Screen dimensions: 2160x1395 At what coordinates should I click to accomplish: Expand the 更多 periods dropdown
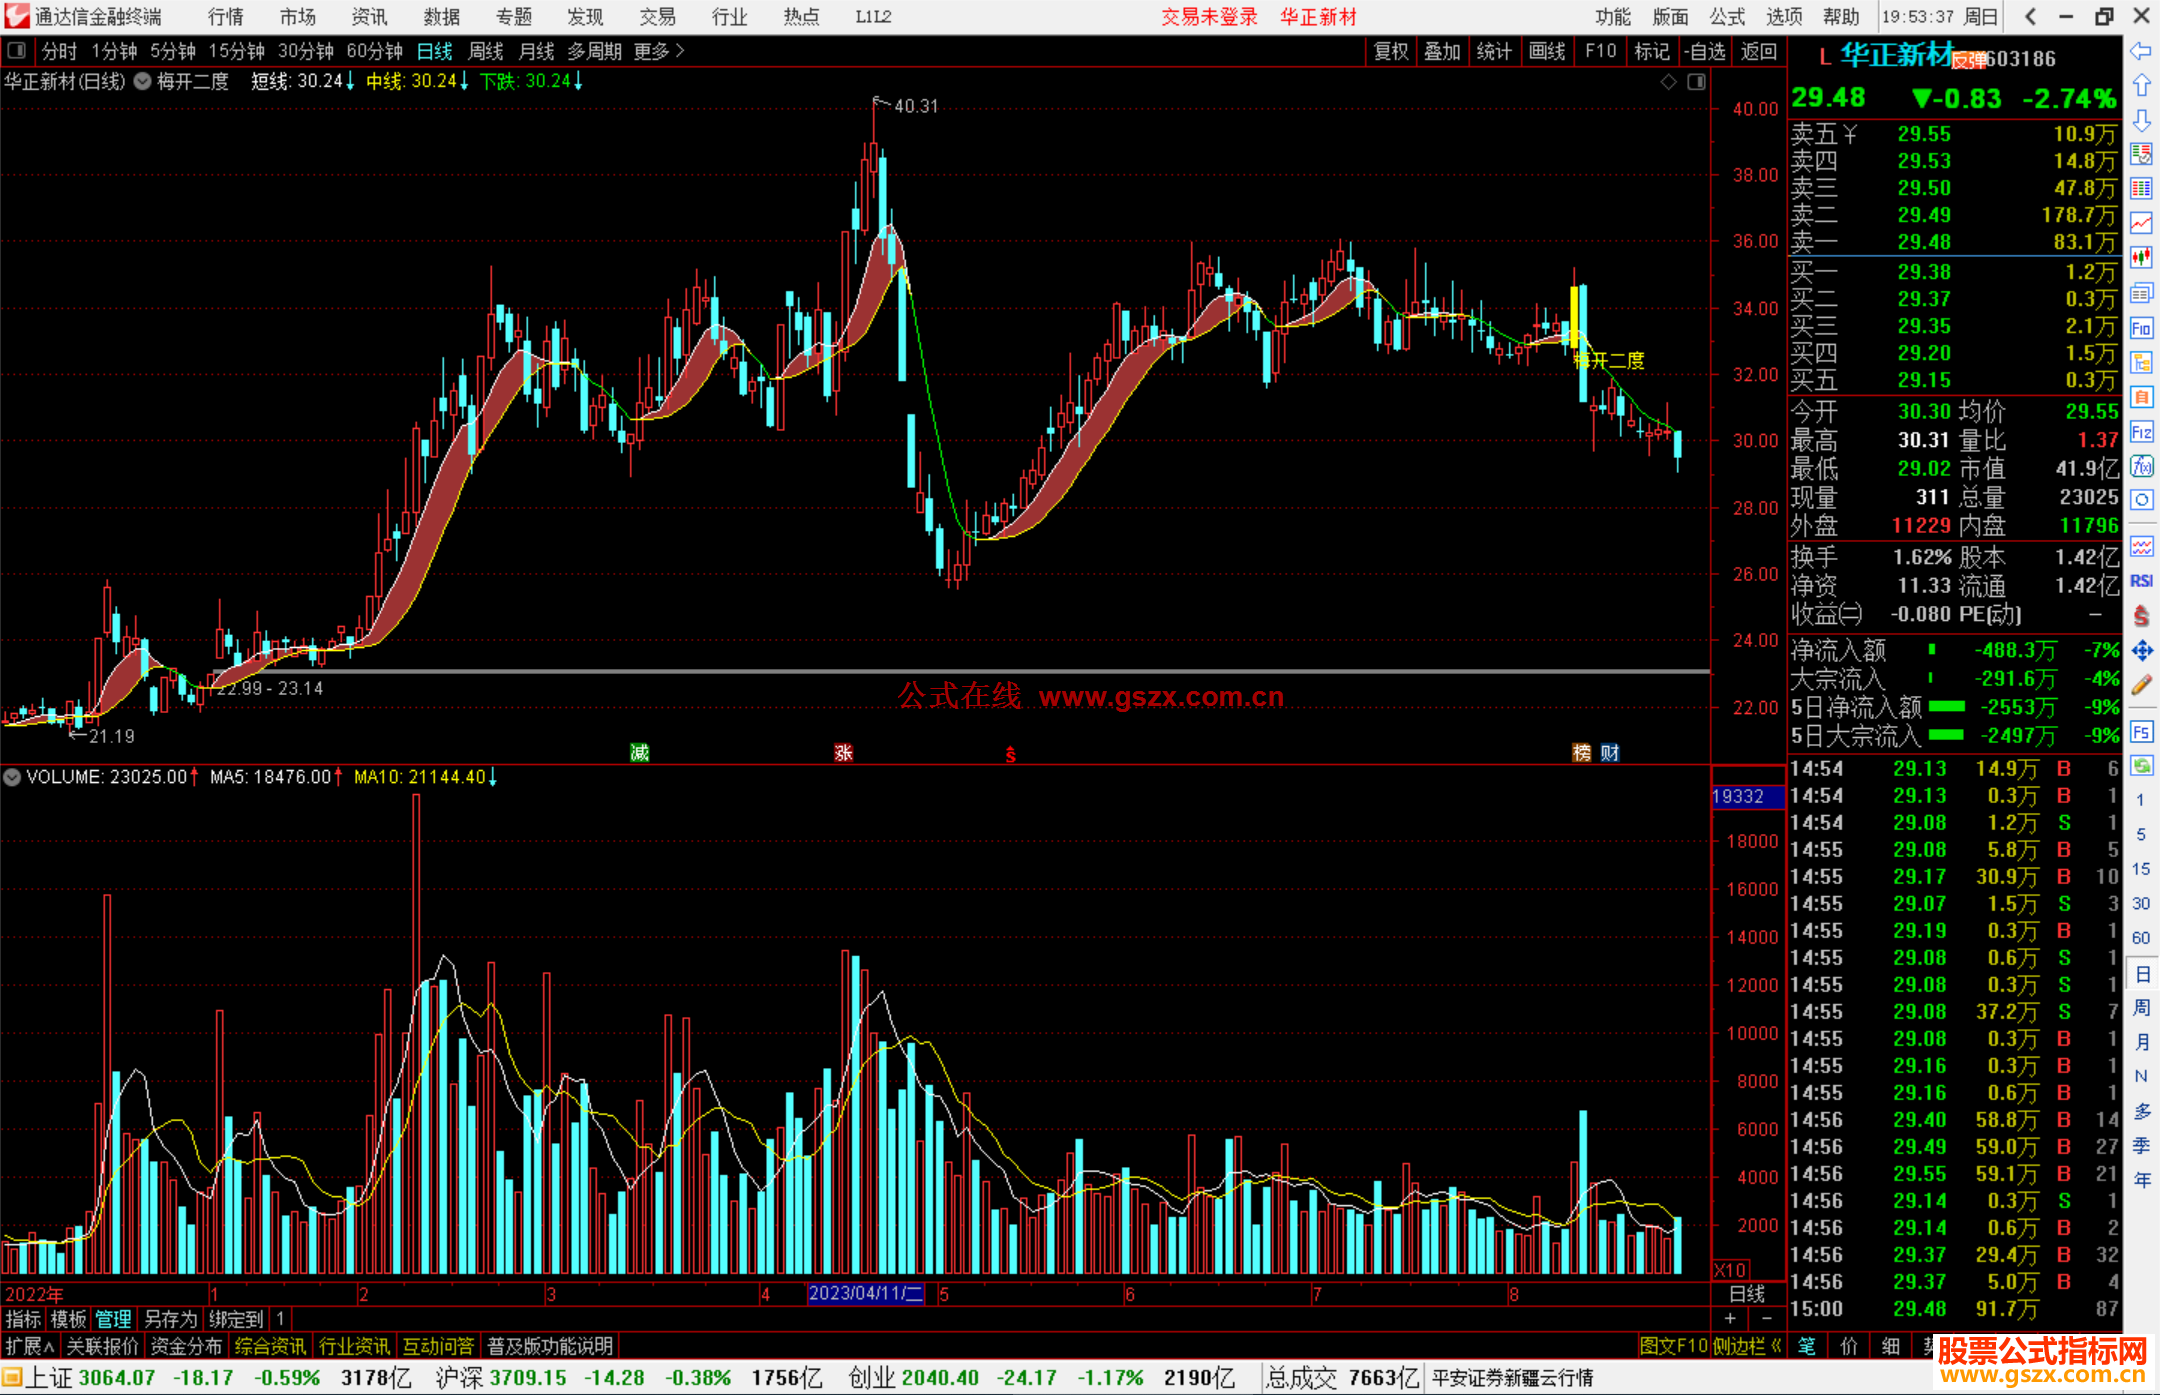658,51
